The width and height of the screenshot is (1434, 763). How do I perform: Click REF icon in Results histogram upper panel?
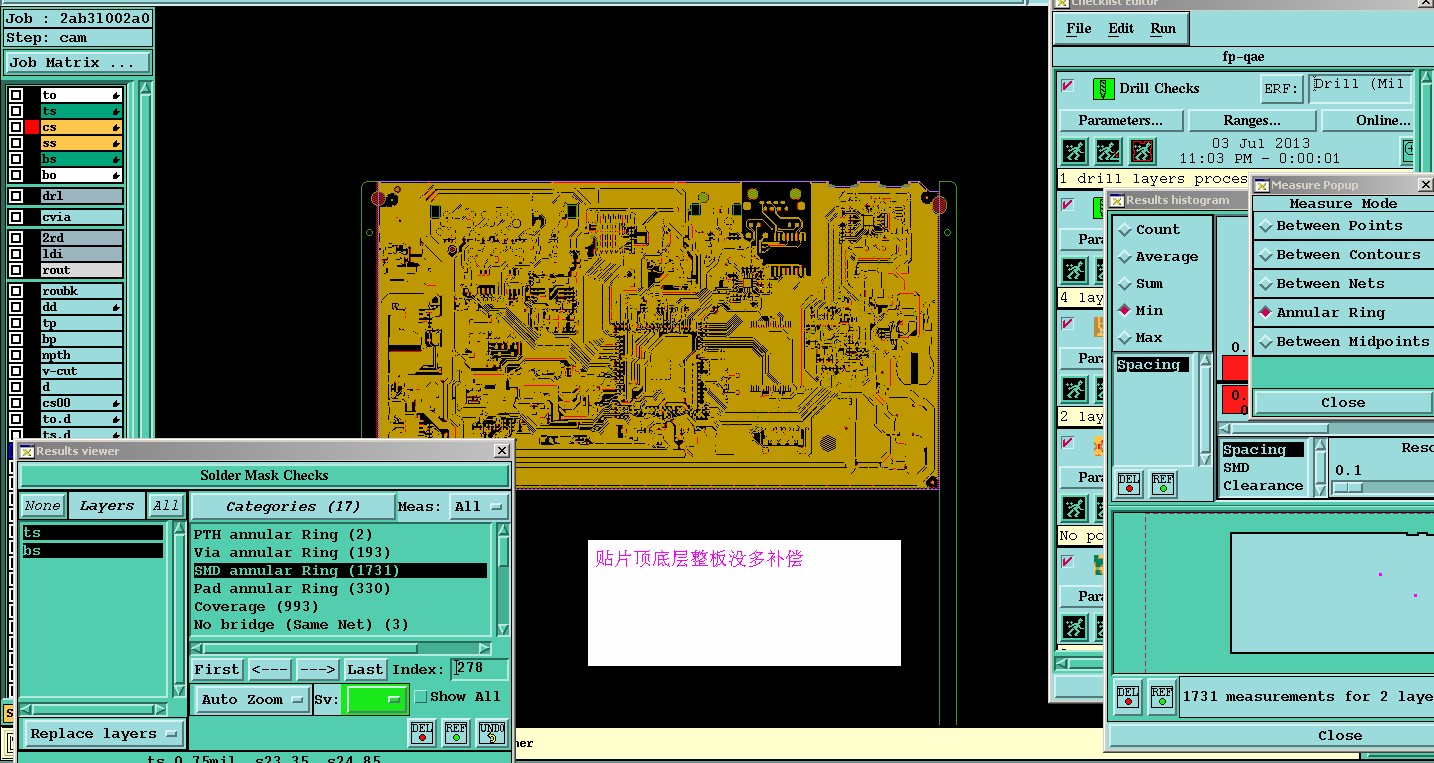pos(1162,484)
